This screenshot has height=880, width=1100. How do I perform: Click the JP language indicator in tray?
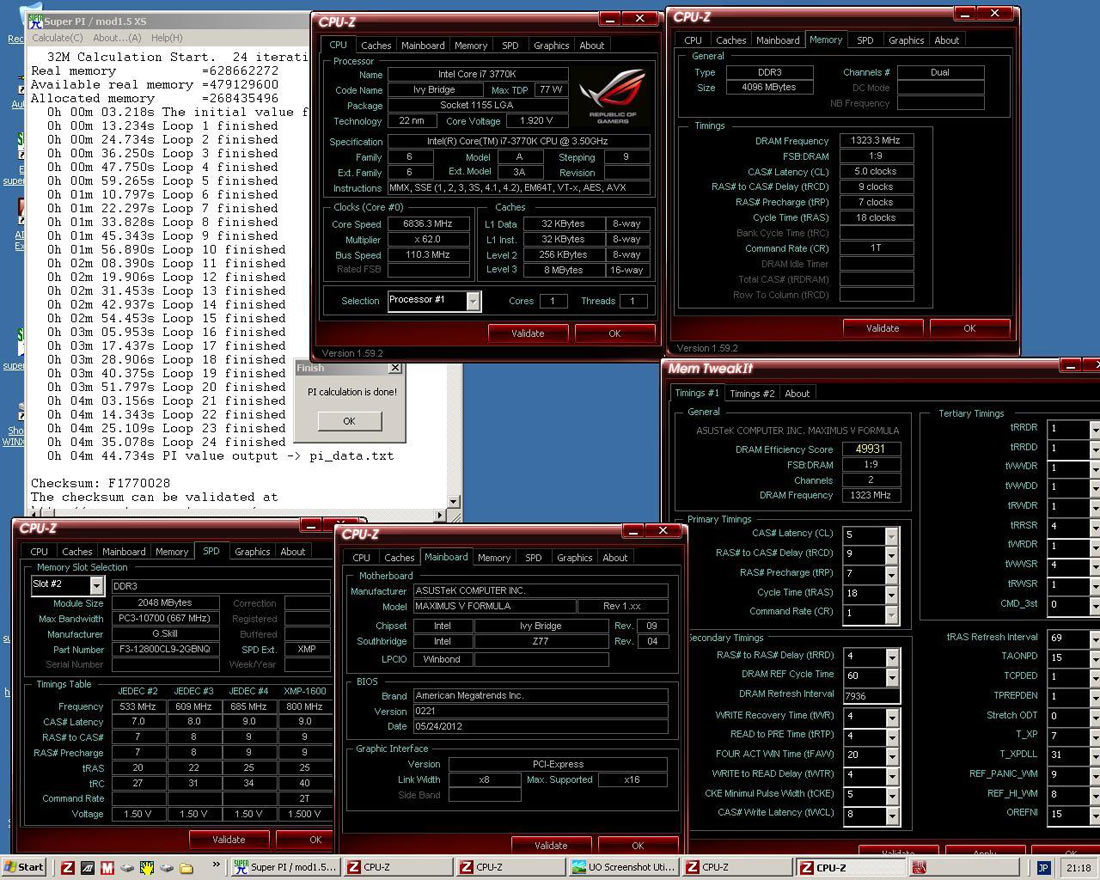tap(1043, 867)
